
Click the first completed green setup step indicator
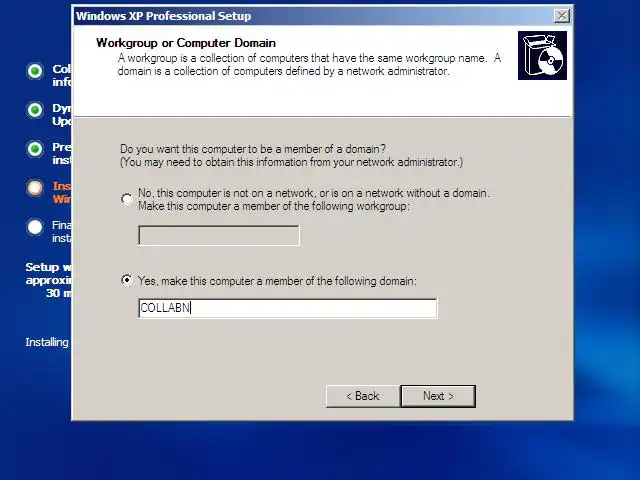pyautogui.click(x=35, y=71)
